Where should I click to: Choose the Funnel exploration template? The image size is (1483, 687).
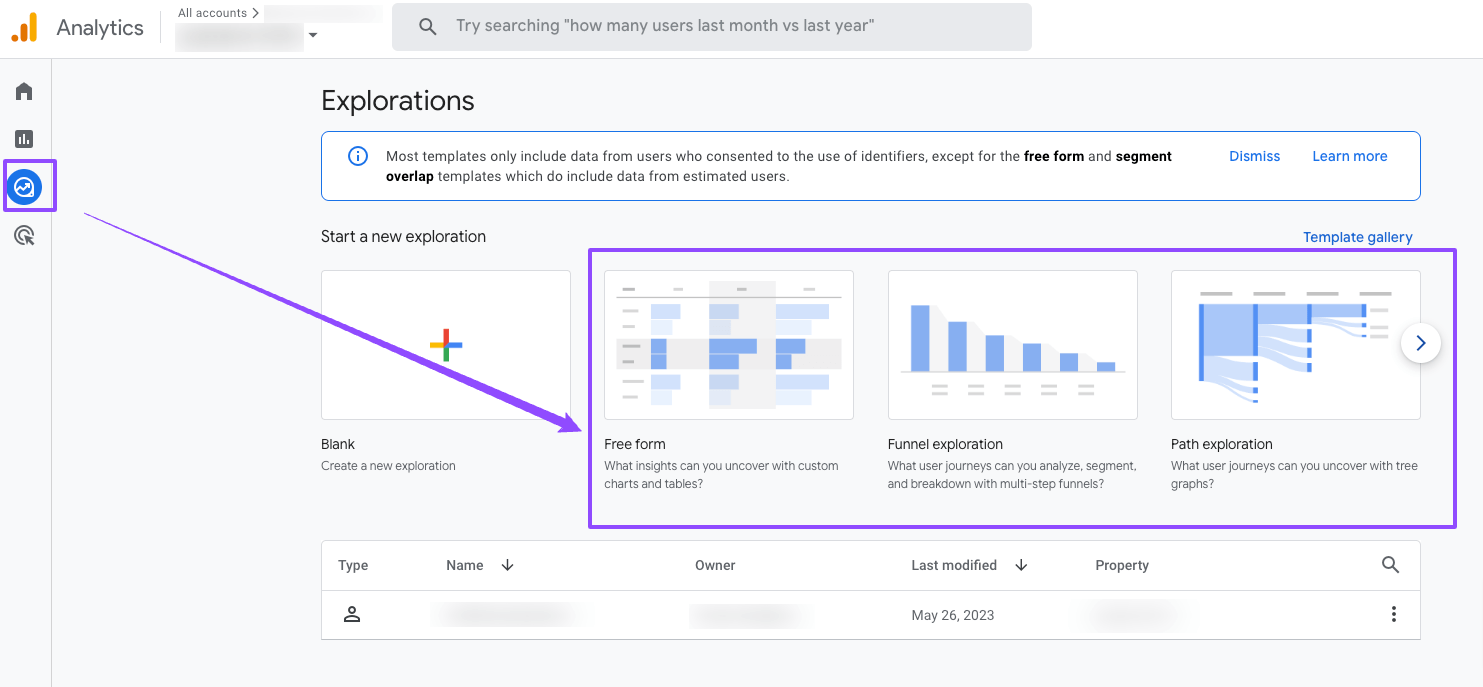(1012, 345)
